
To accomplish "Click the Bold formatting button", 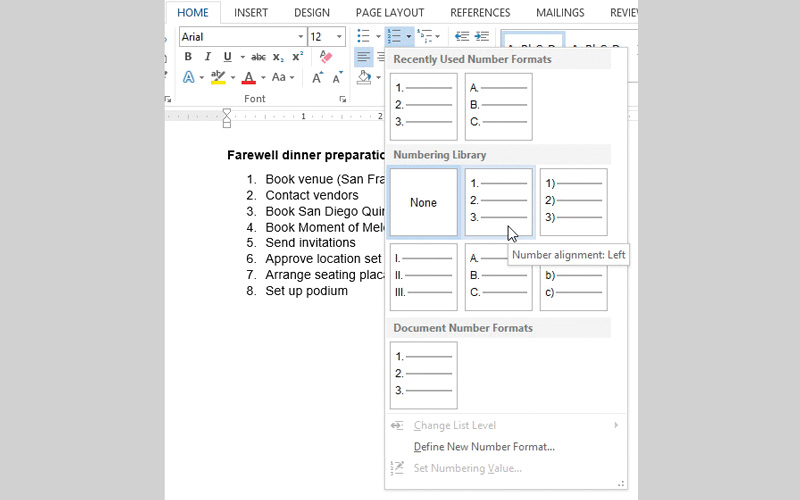I will (188, 57).
